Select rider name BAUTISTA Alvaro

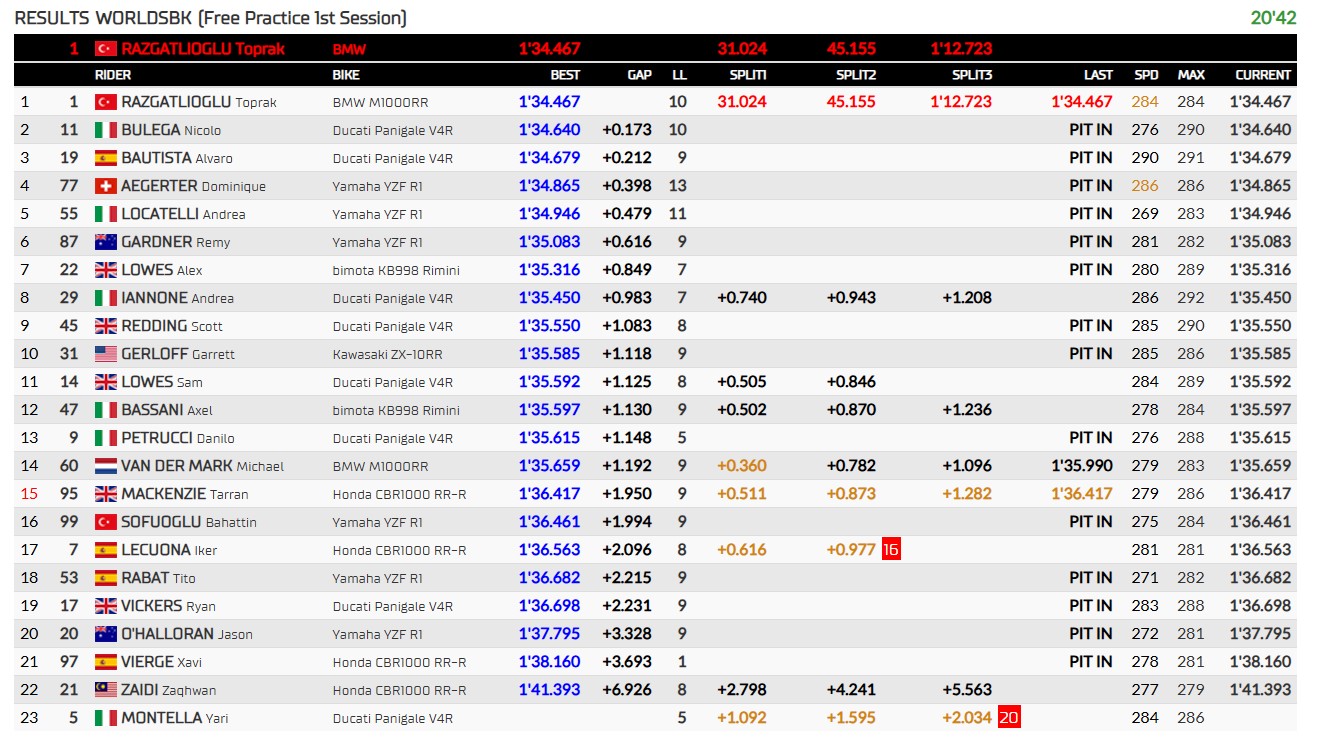pos(177,158)
